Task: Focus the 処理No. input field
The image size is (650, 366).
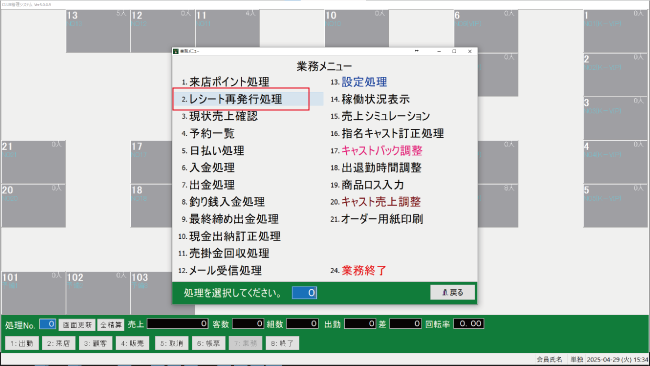Action: [48, 324]
